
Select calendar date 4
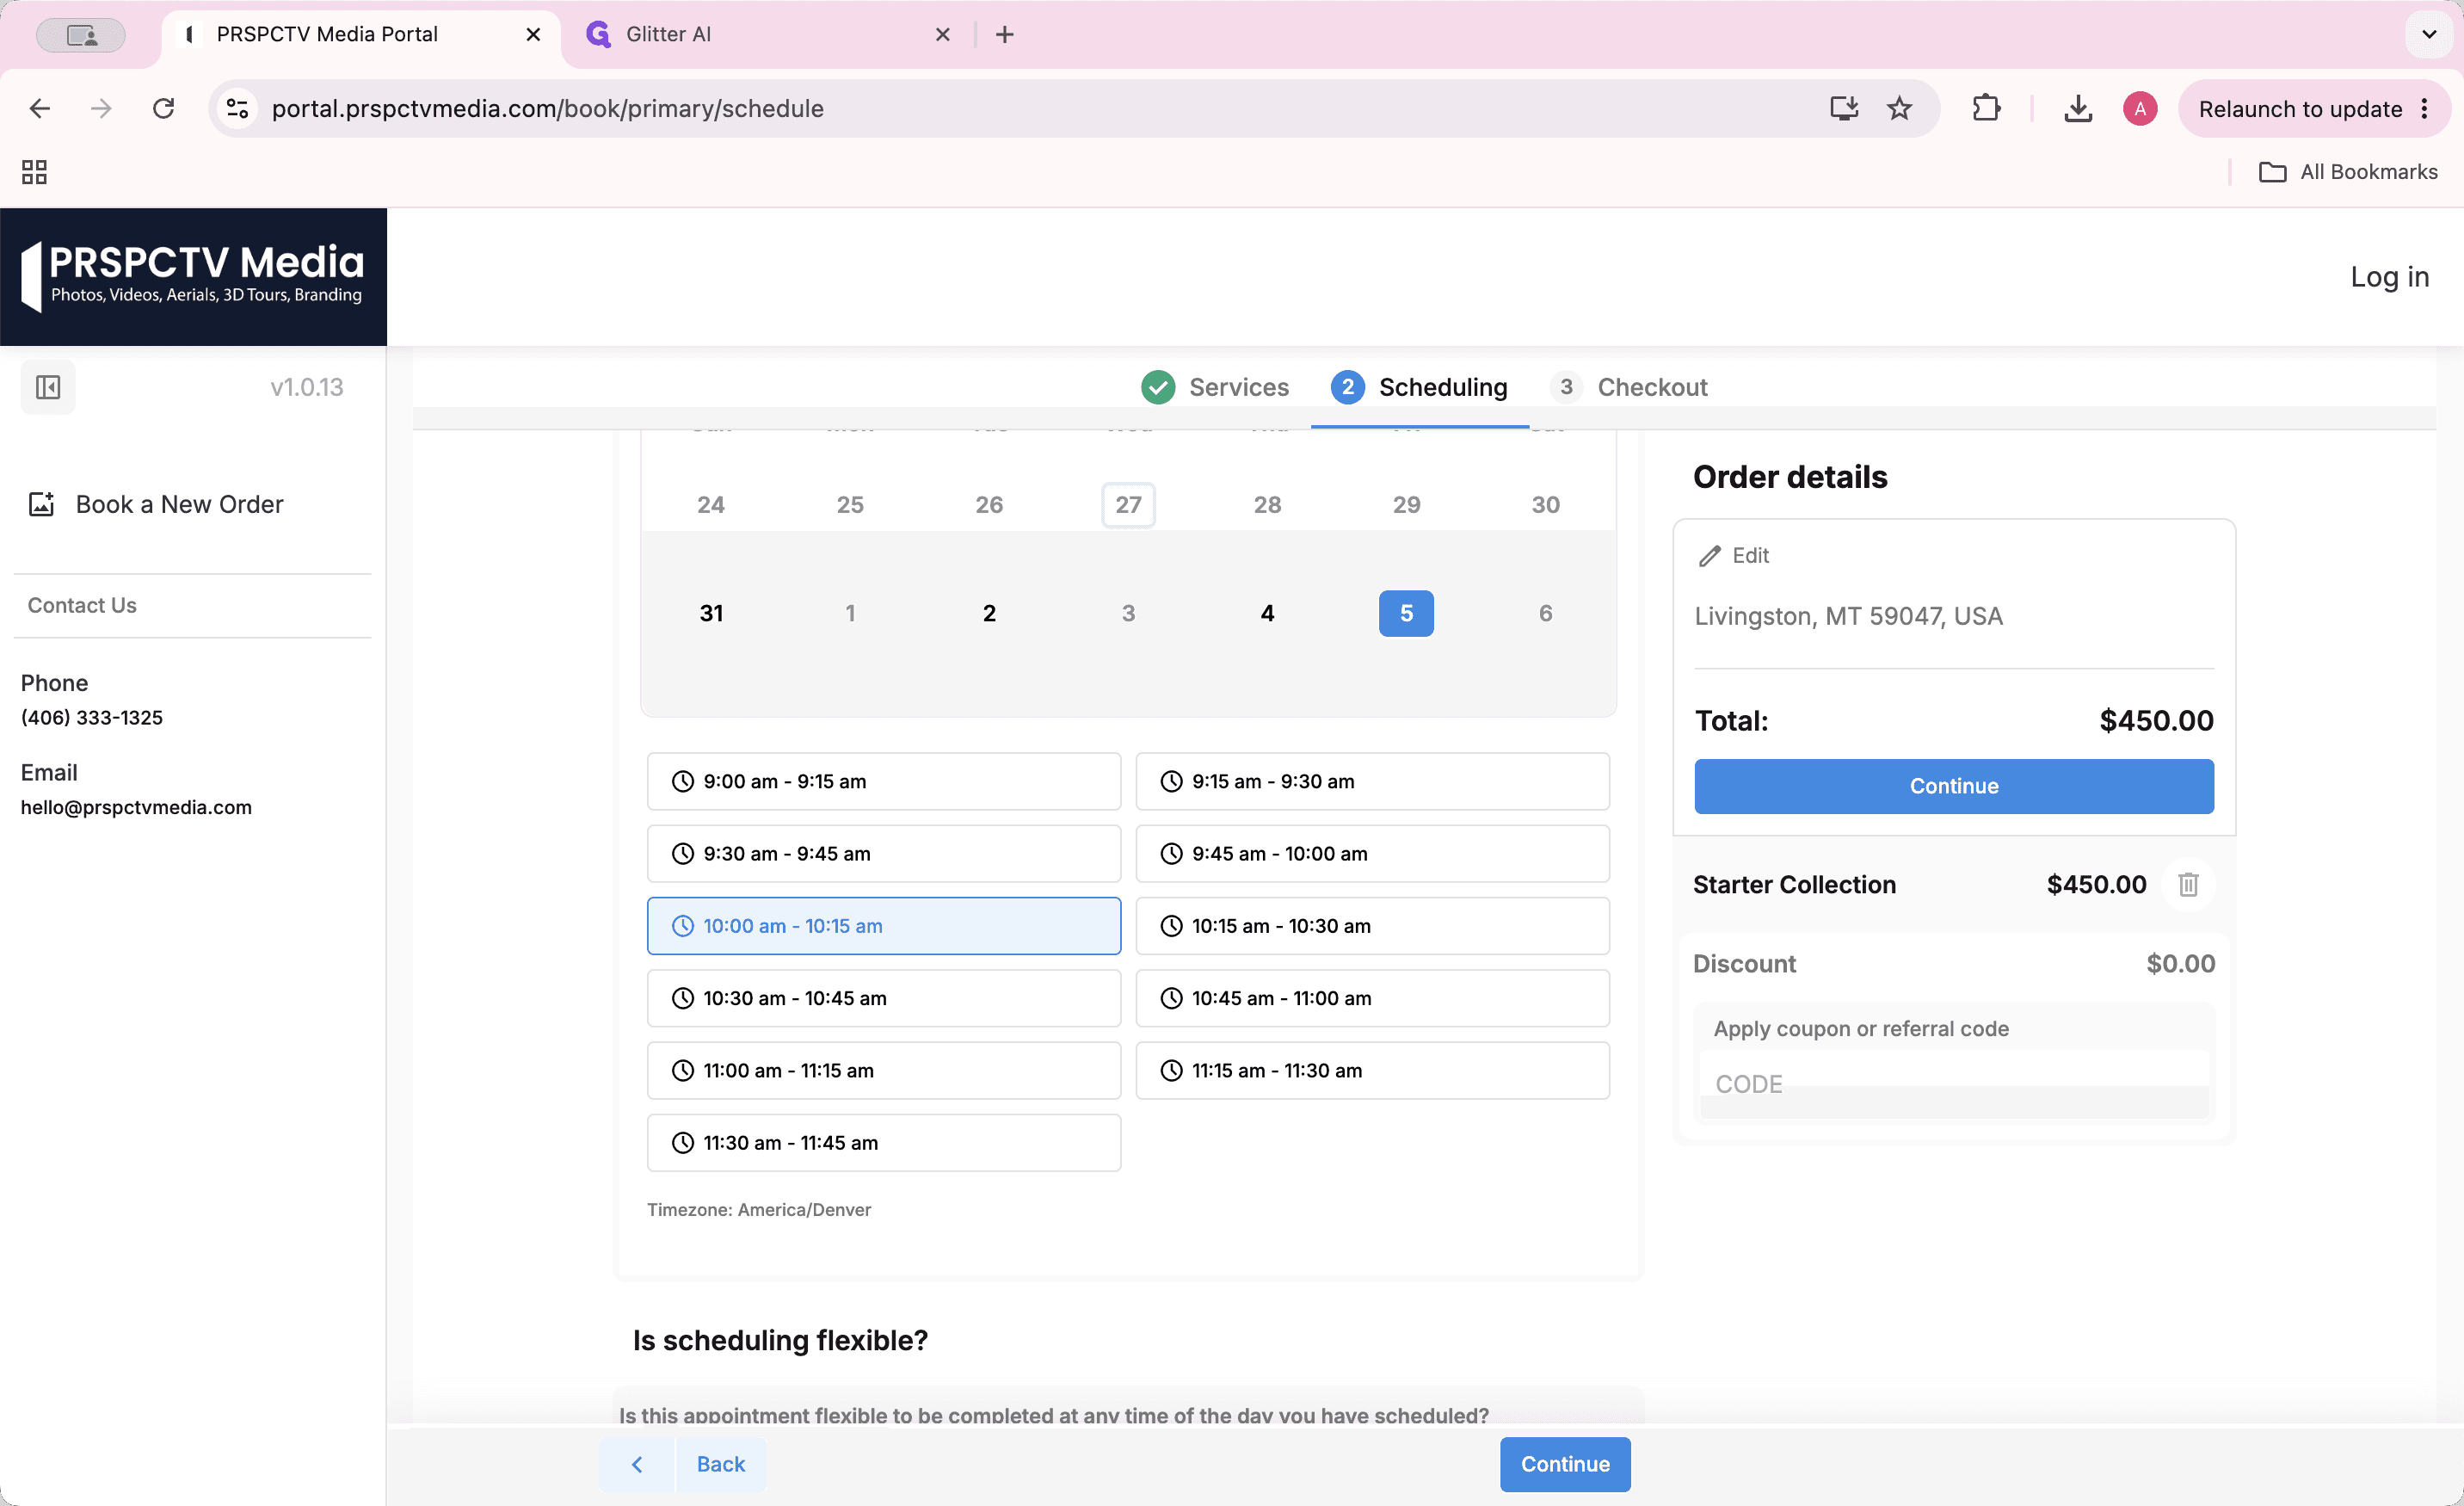click(x=1267, y=613)
